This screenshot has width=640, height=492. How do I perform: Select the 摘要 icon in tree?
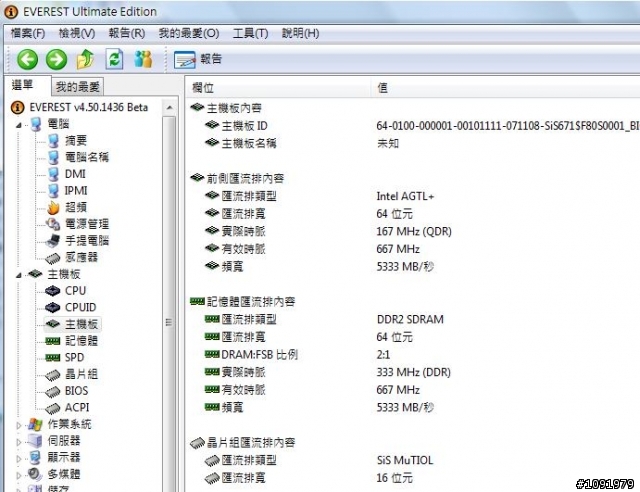tap(53, 141)
